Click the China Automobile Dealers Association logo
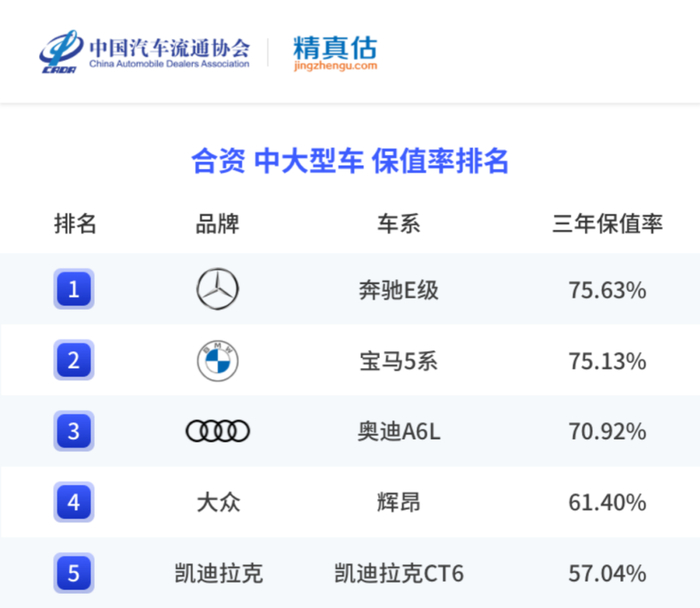The height and width of the screenshot is (608, 700). point(63,52)
